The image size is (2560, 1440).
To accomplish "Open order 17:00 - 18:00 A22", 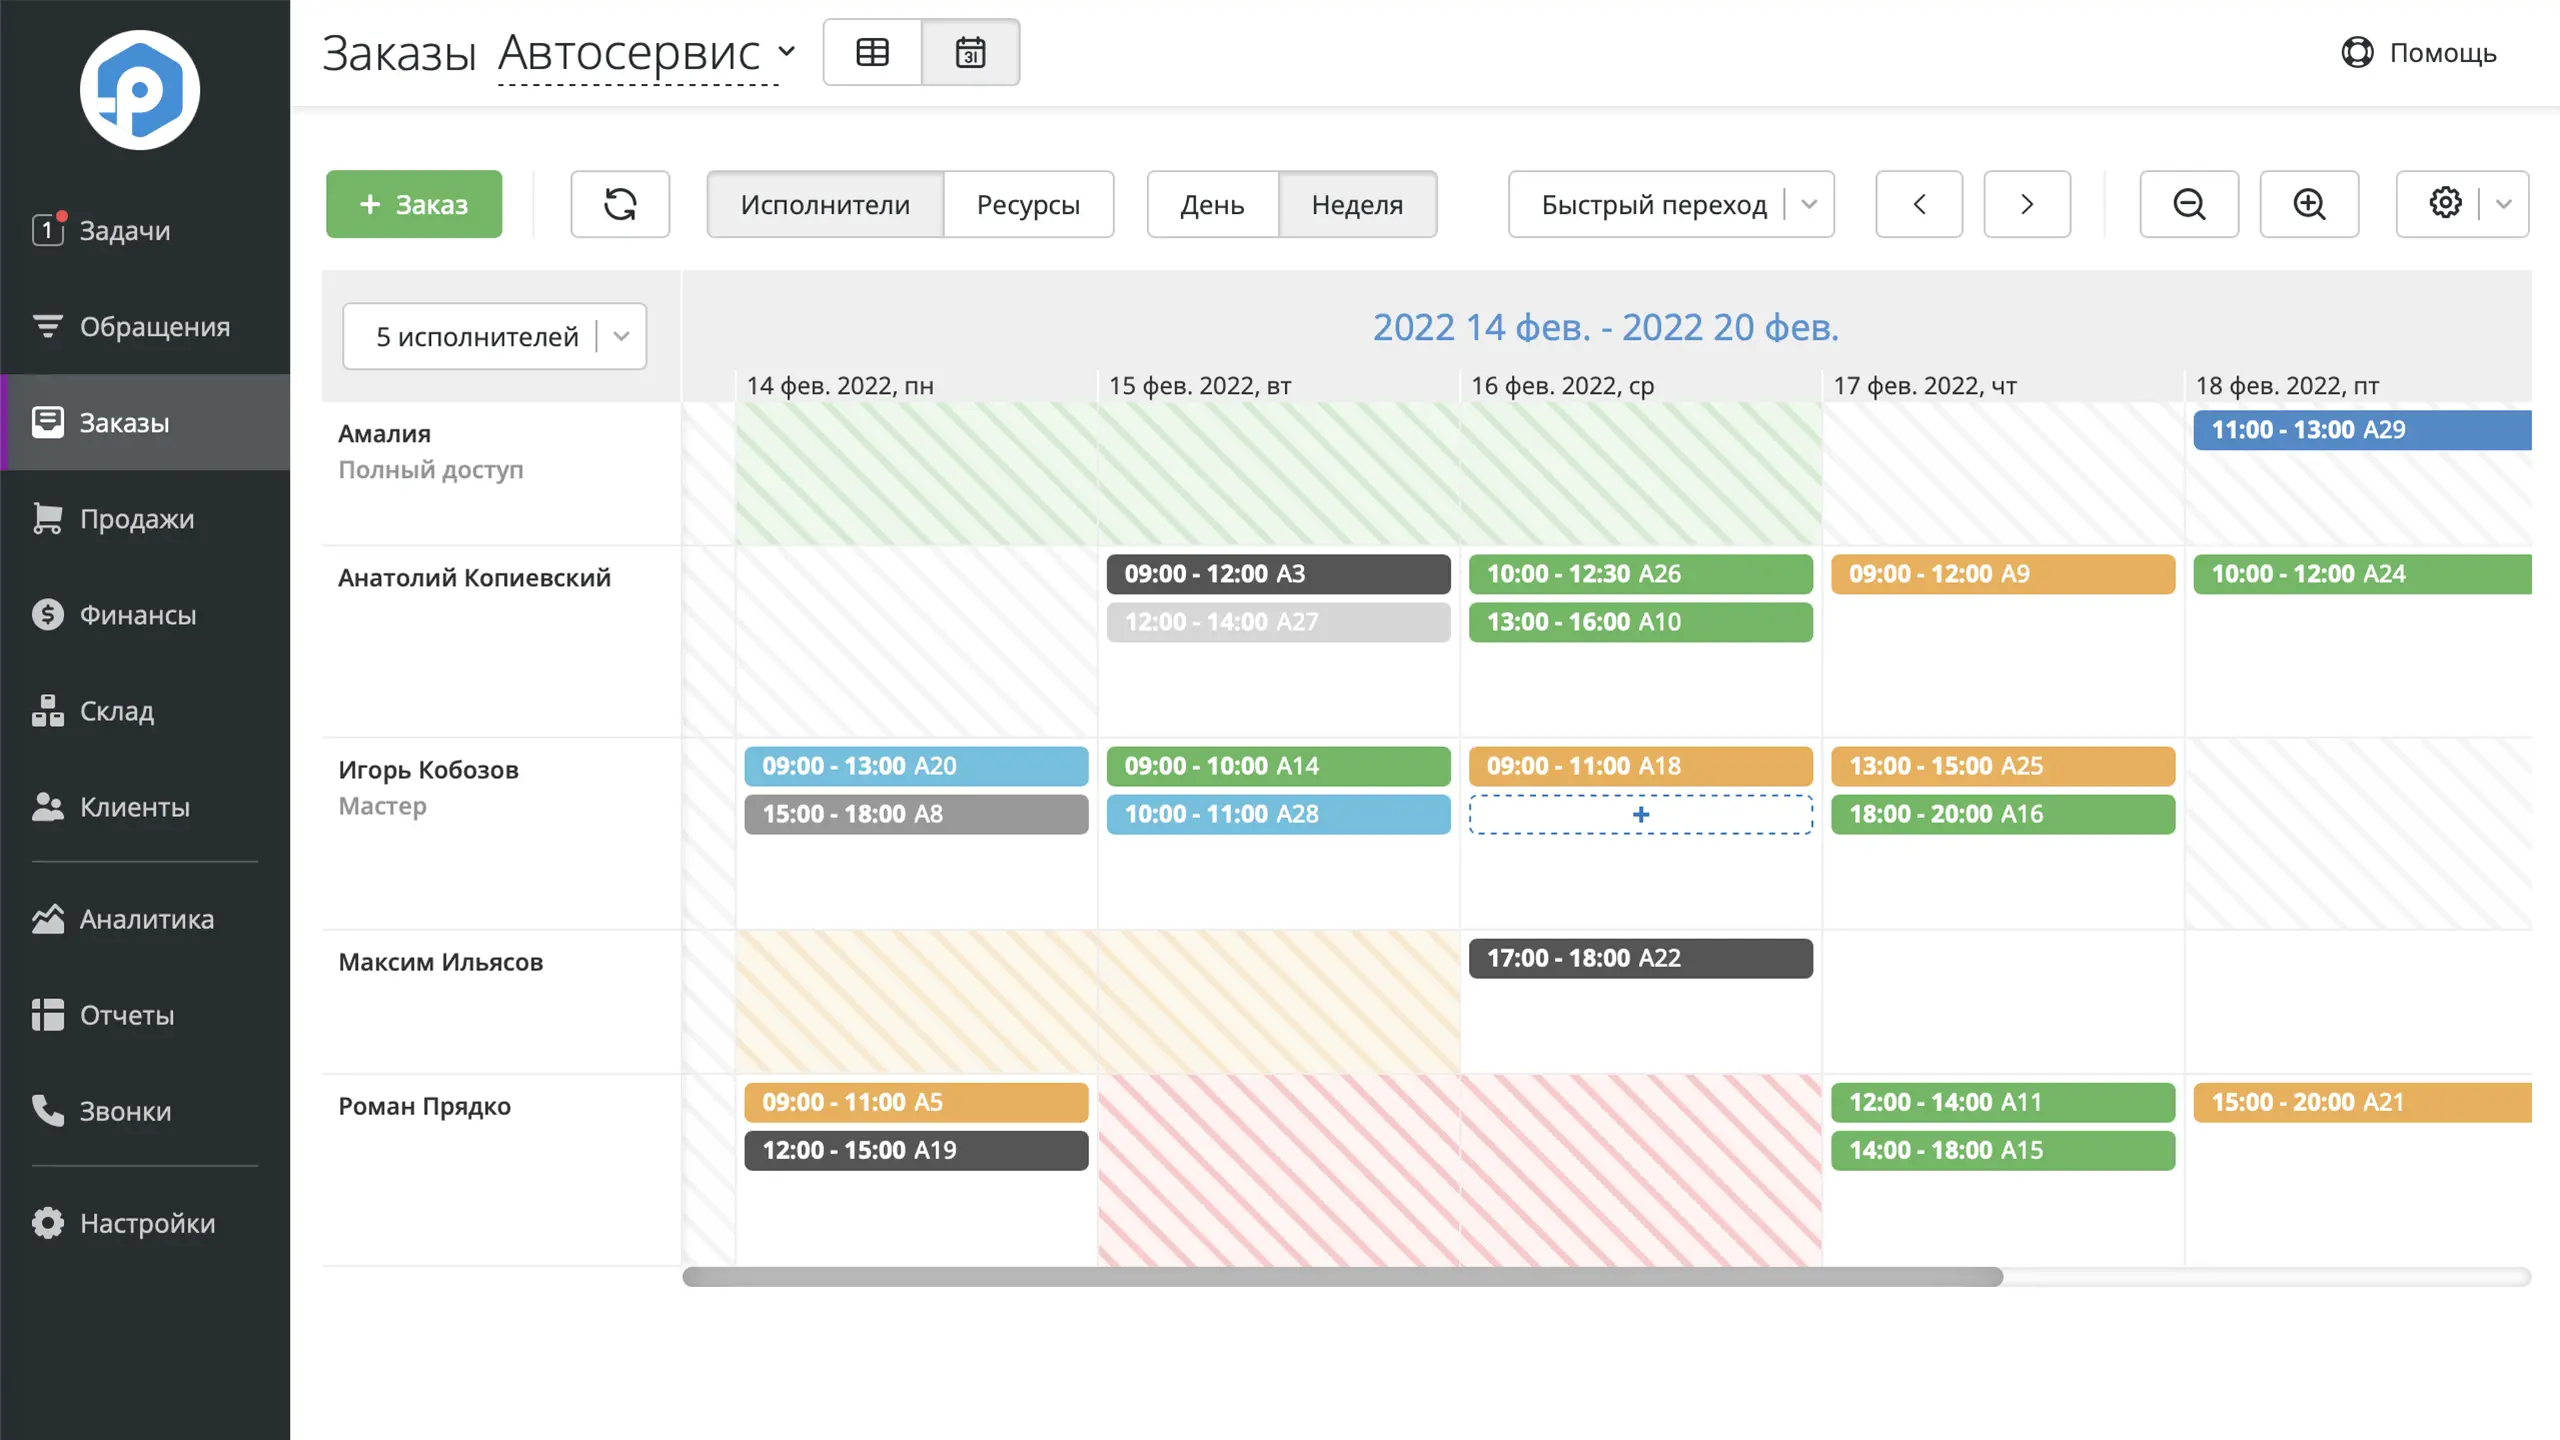I will click(1640, 958).
